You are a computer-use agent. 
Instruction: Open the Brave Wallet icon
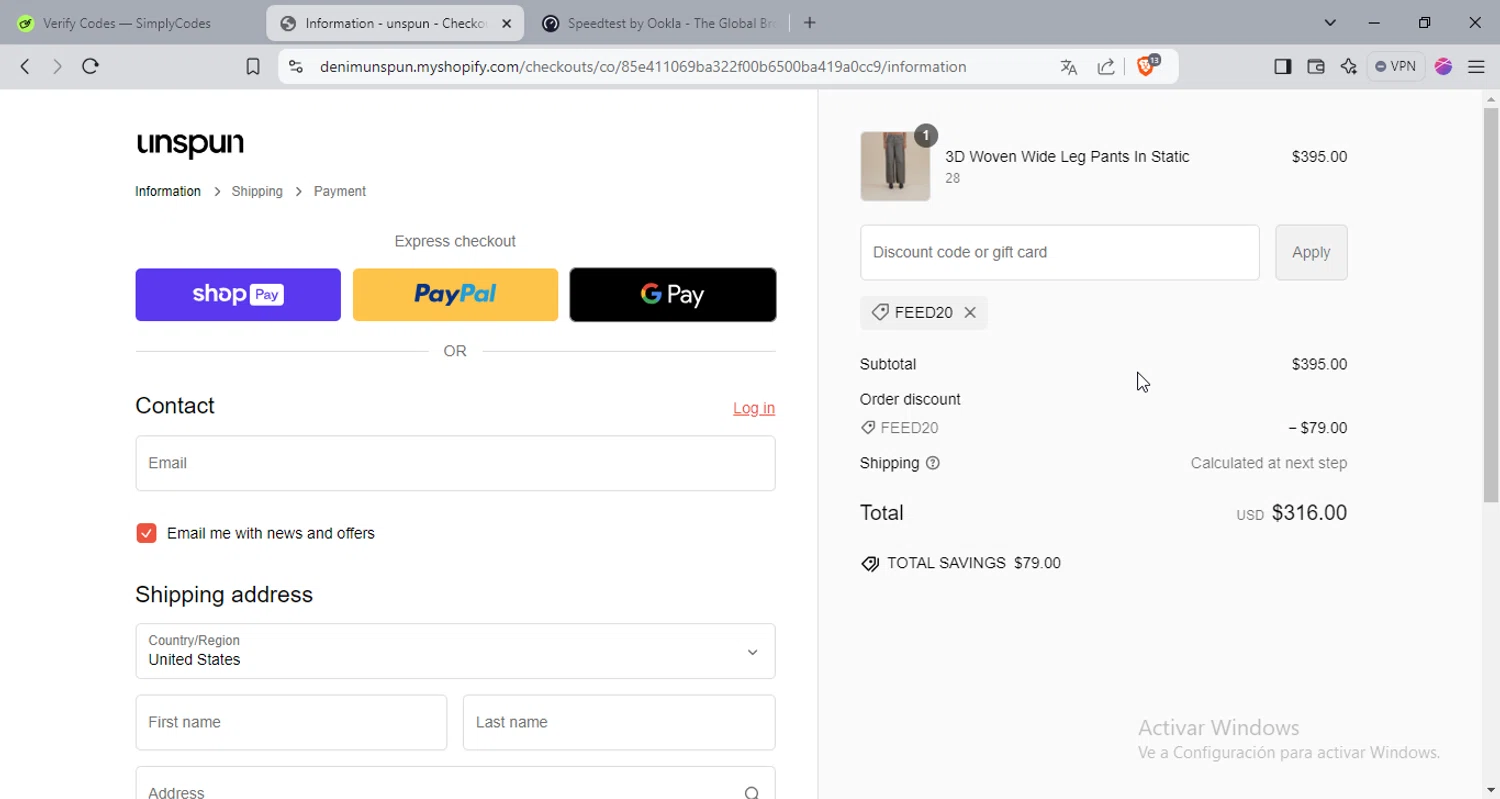(1316, 66)
